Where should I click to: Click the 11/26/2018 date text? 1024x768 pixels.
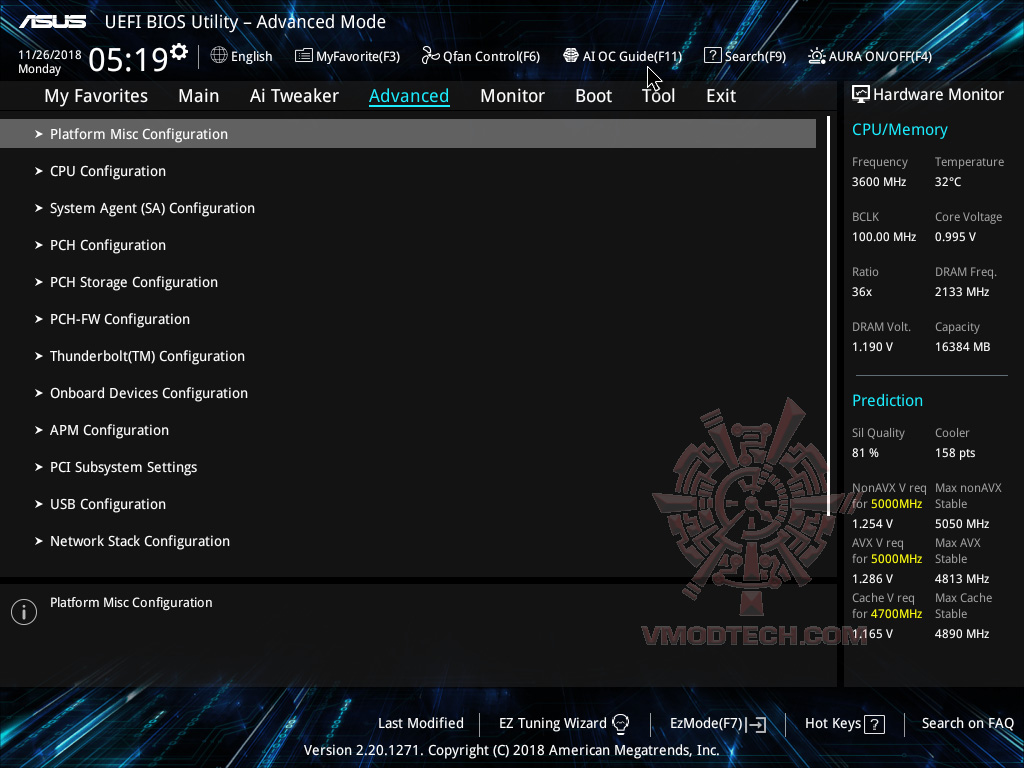50,55
